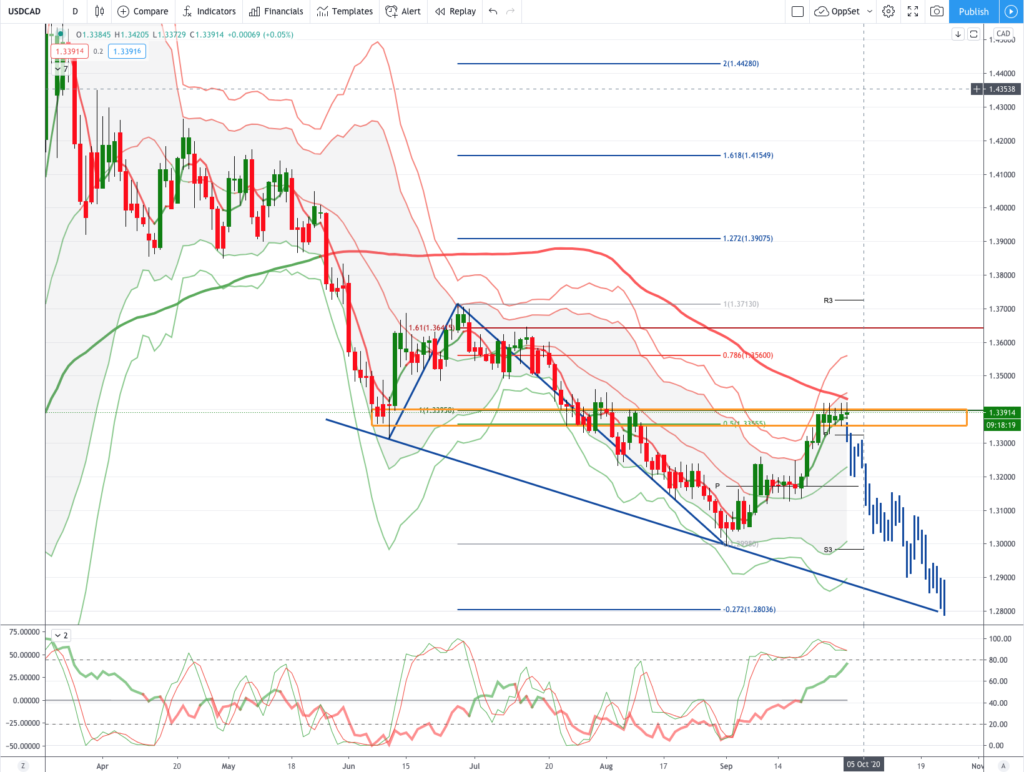The image size is (1024, 772).
Task: Click the play button next to Publish
Action: (1010, 12)
